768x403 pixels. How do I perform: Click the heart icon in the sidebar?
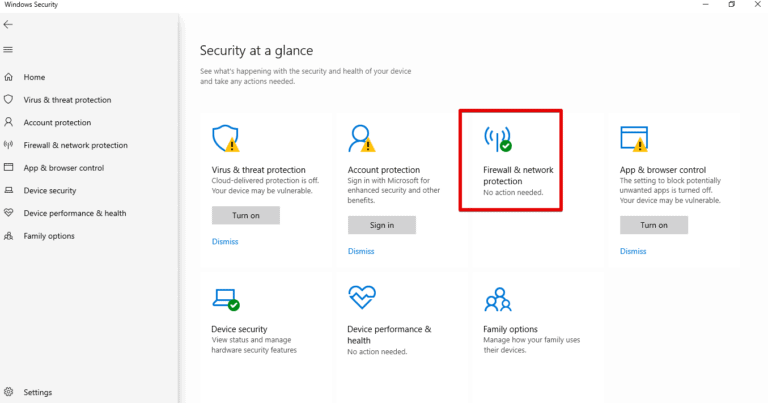click(8, 213)
